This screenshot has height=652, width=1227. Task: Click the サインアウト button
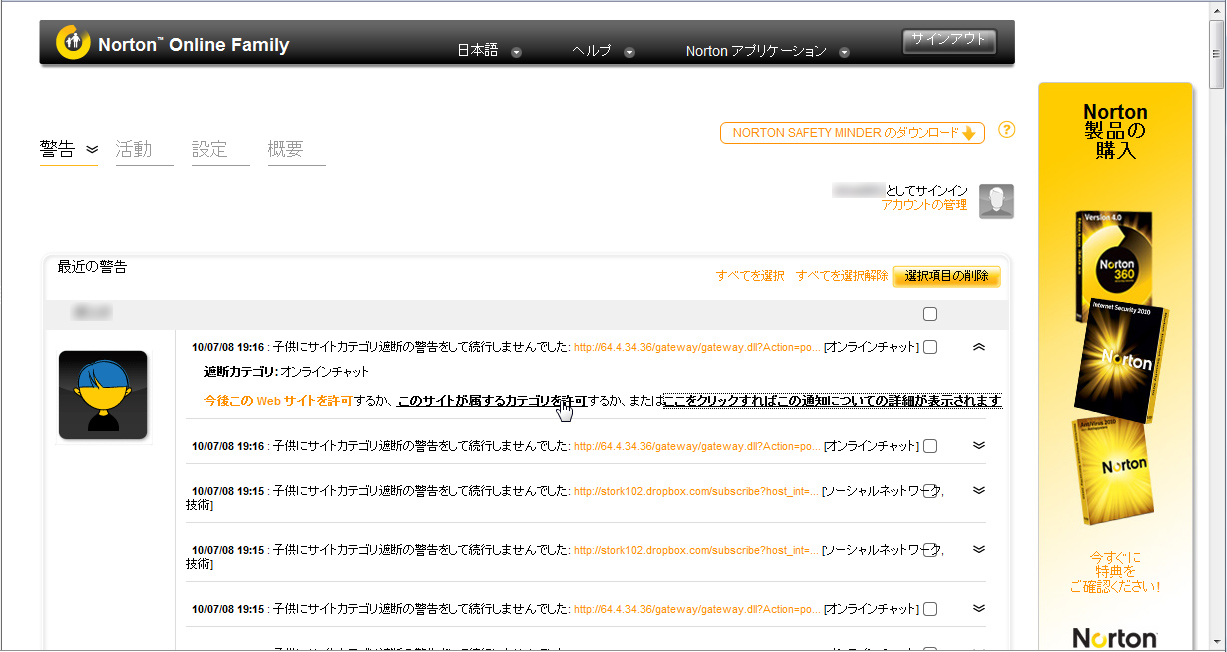949,41
